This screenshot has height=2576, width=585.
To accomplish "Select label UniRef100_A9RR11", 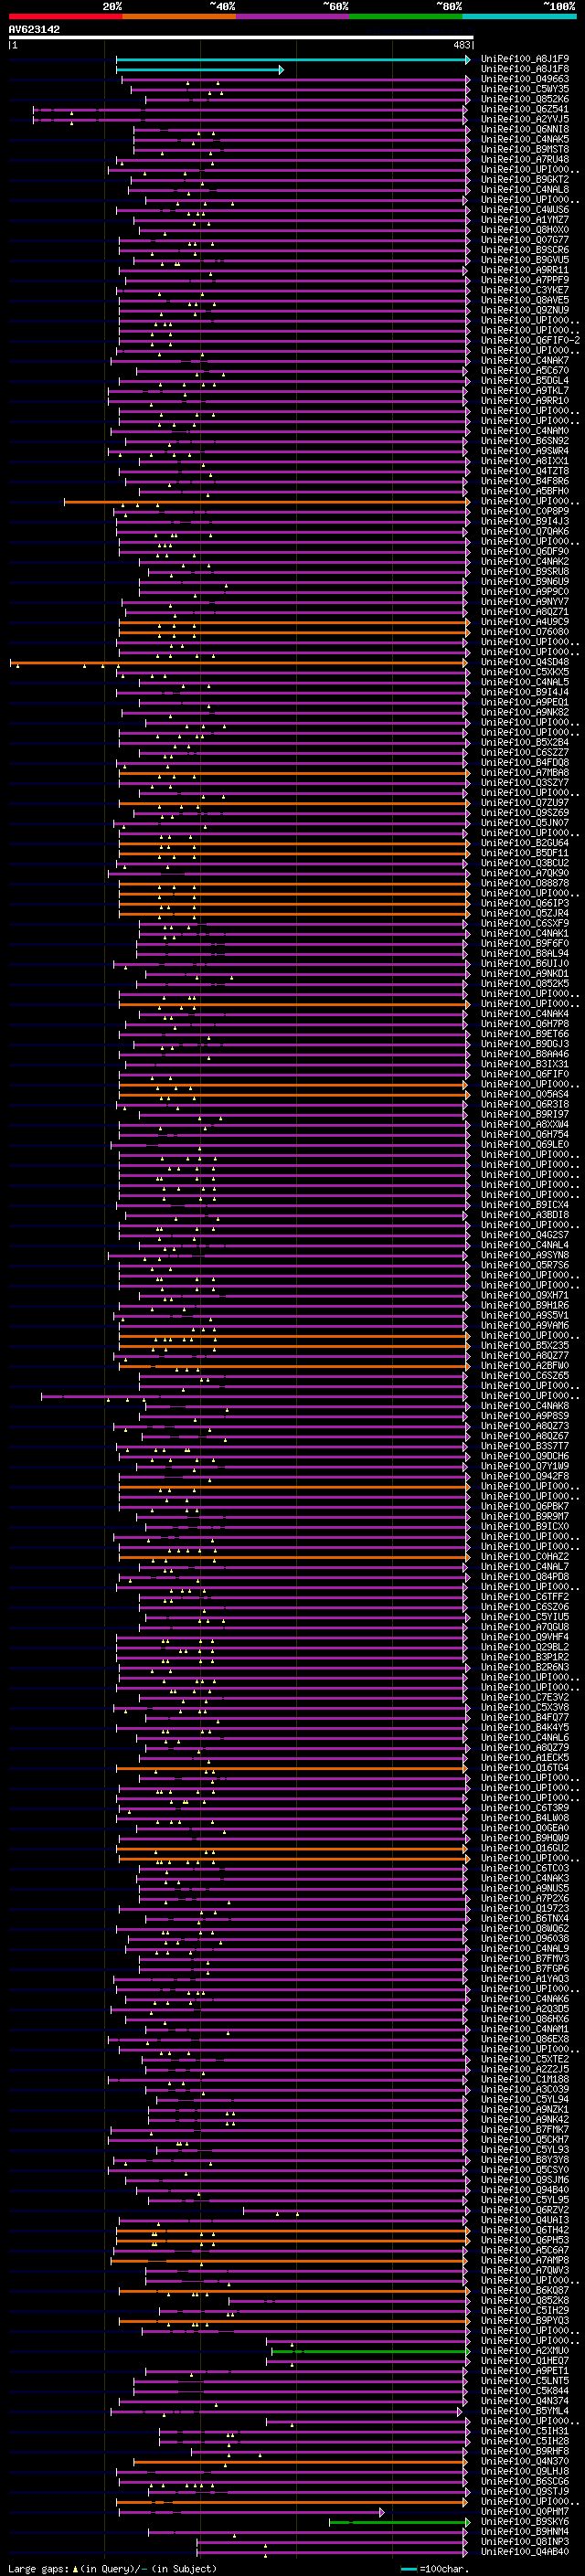I will [525, 270].
